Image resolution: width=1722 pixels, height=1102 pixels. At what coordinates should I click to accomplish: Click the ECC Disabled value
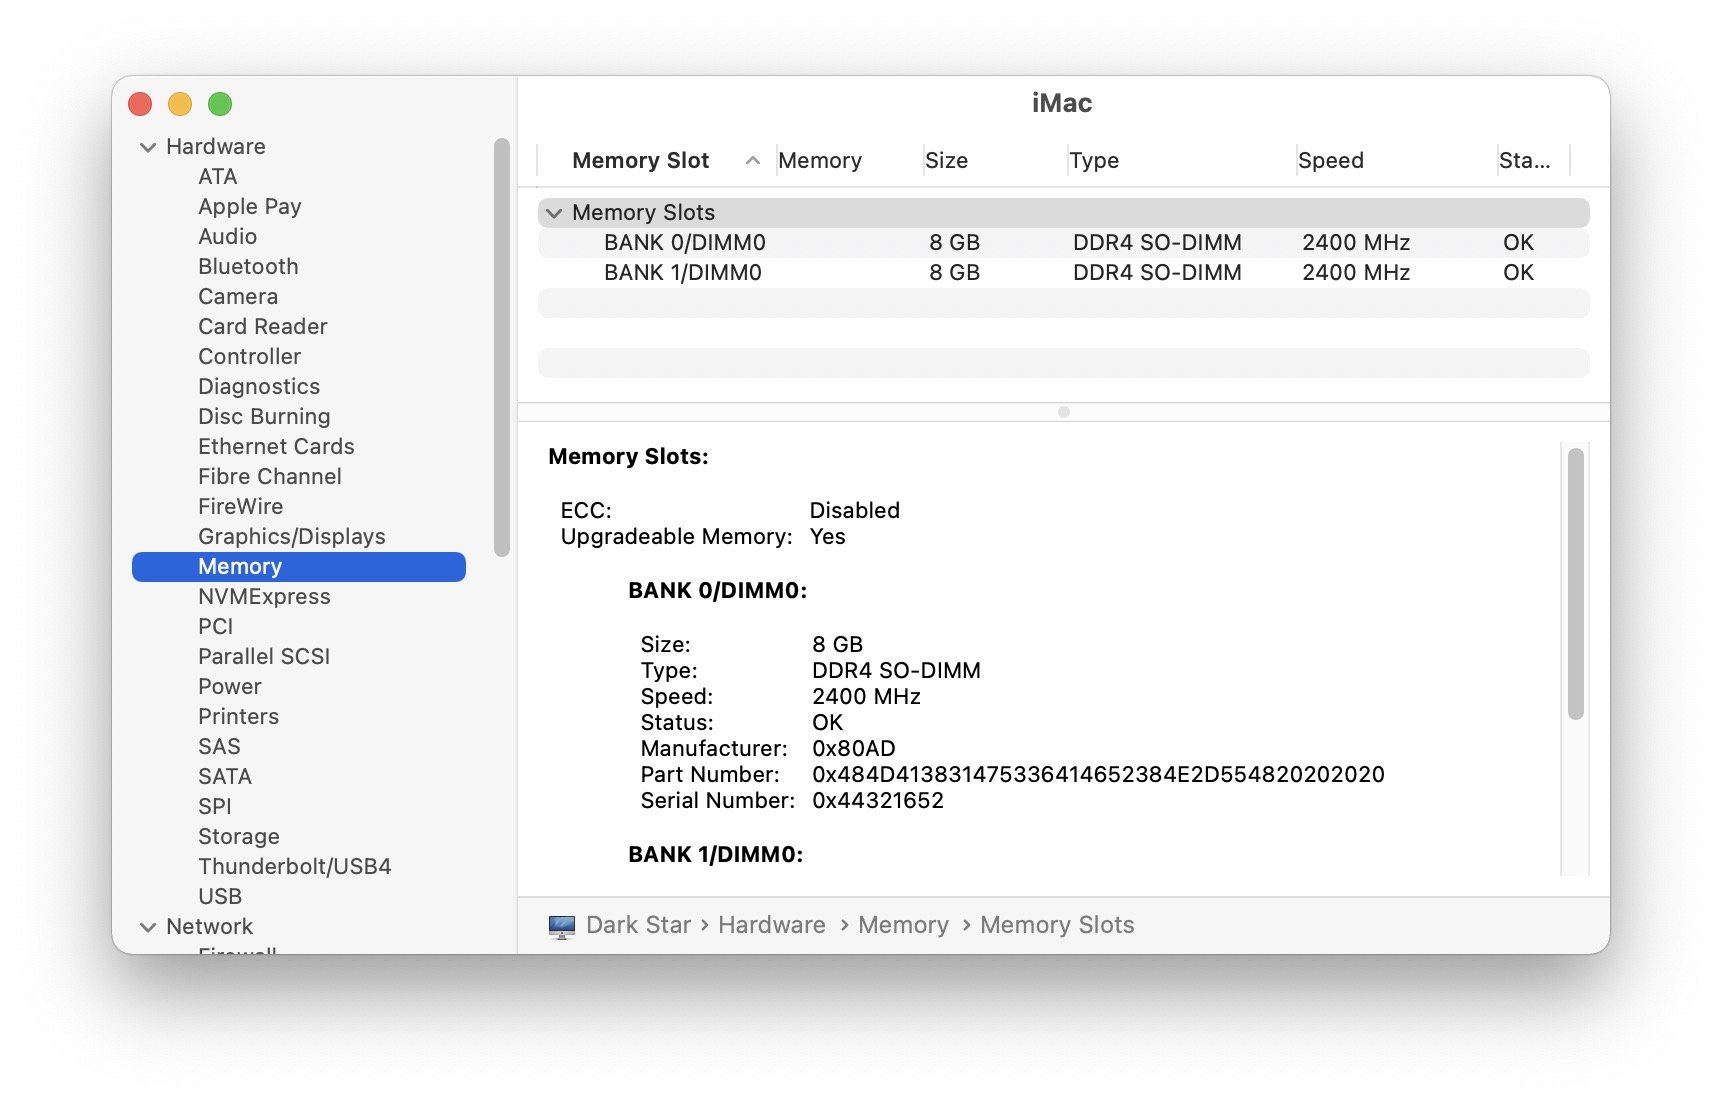click(x=855, y=511)
